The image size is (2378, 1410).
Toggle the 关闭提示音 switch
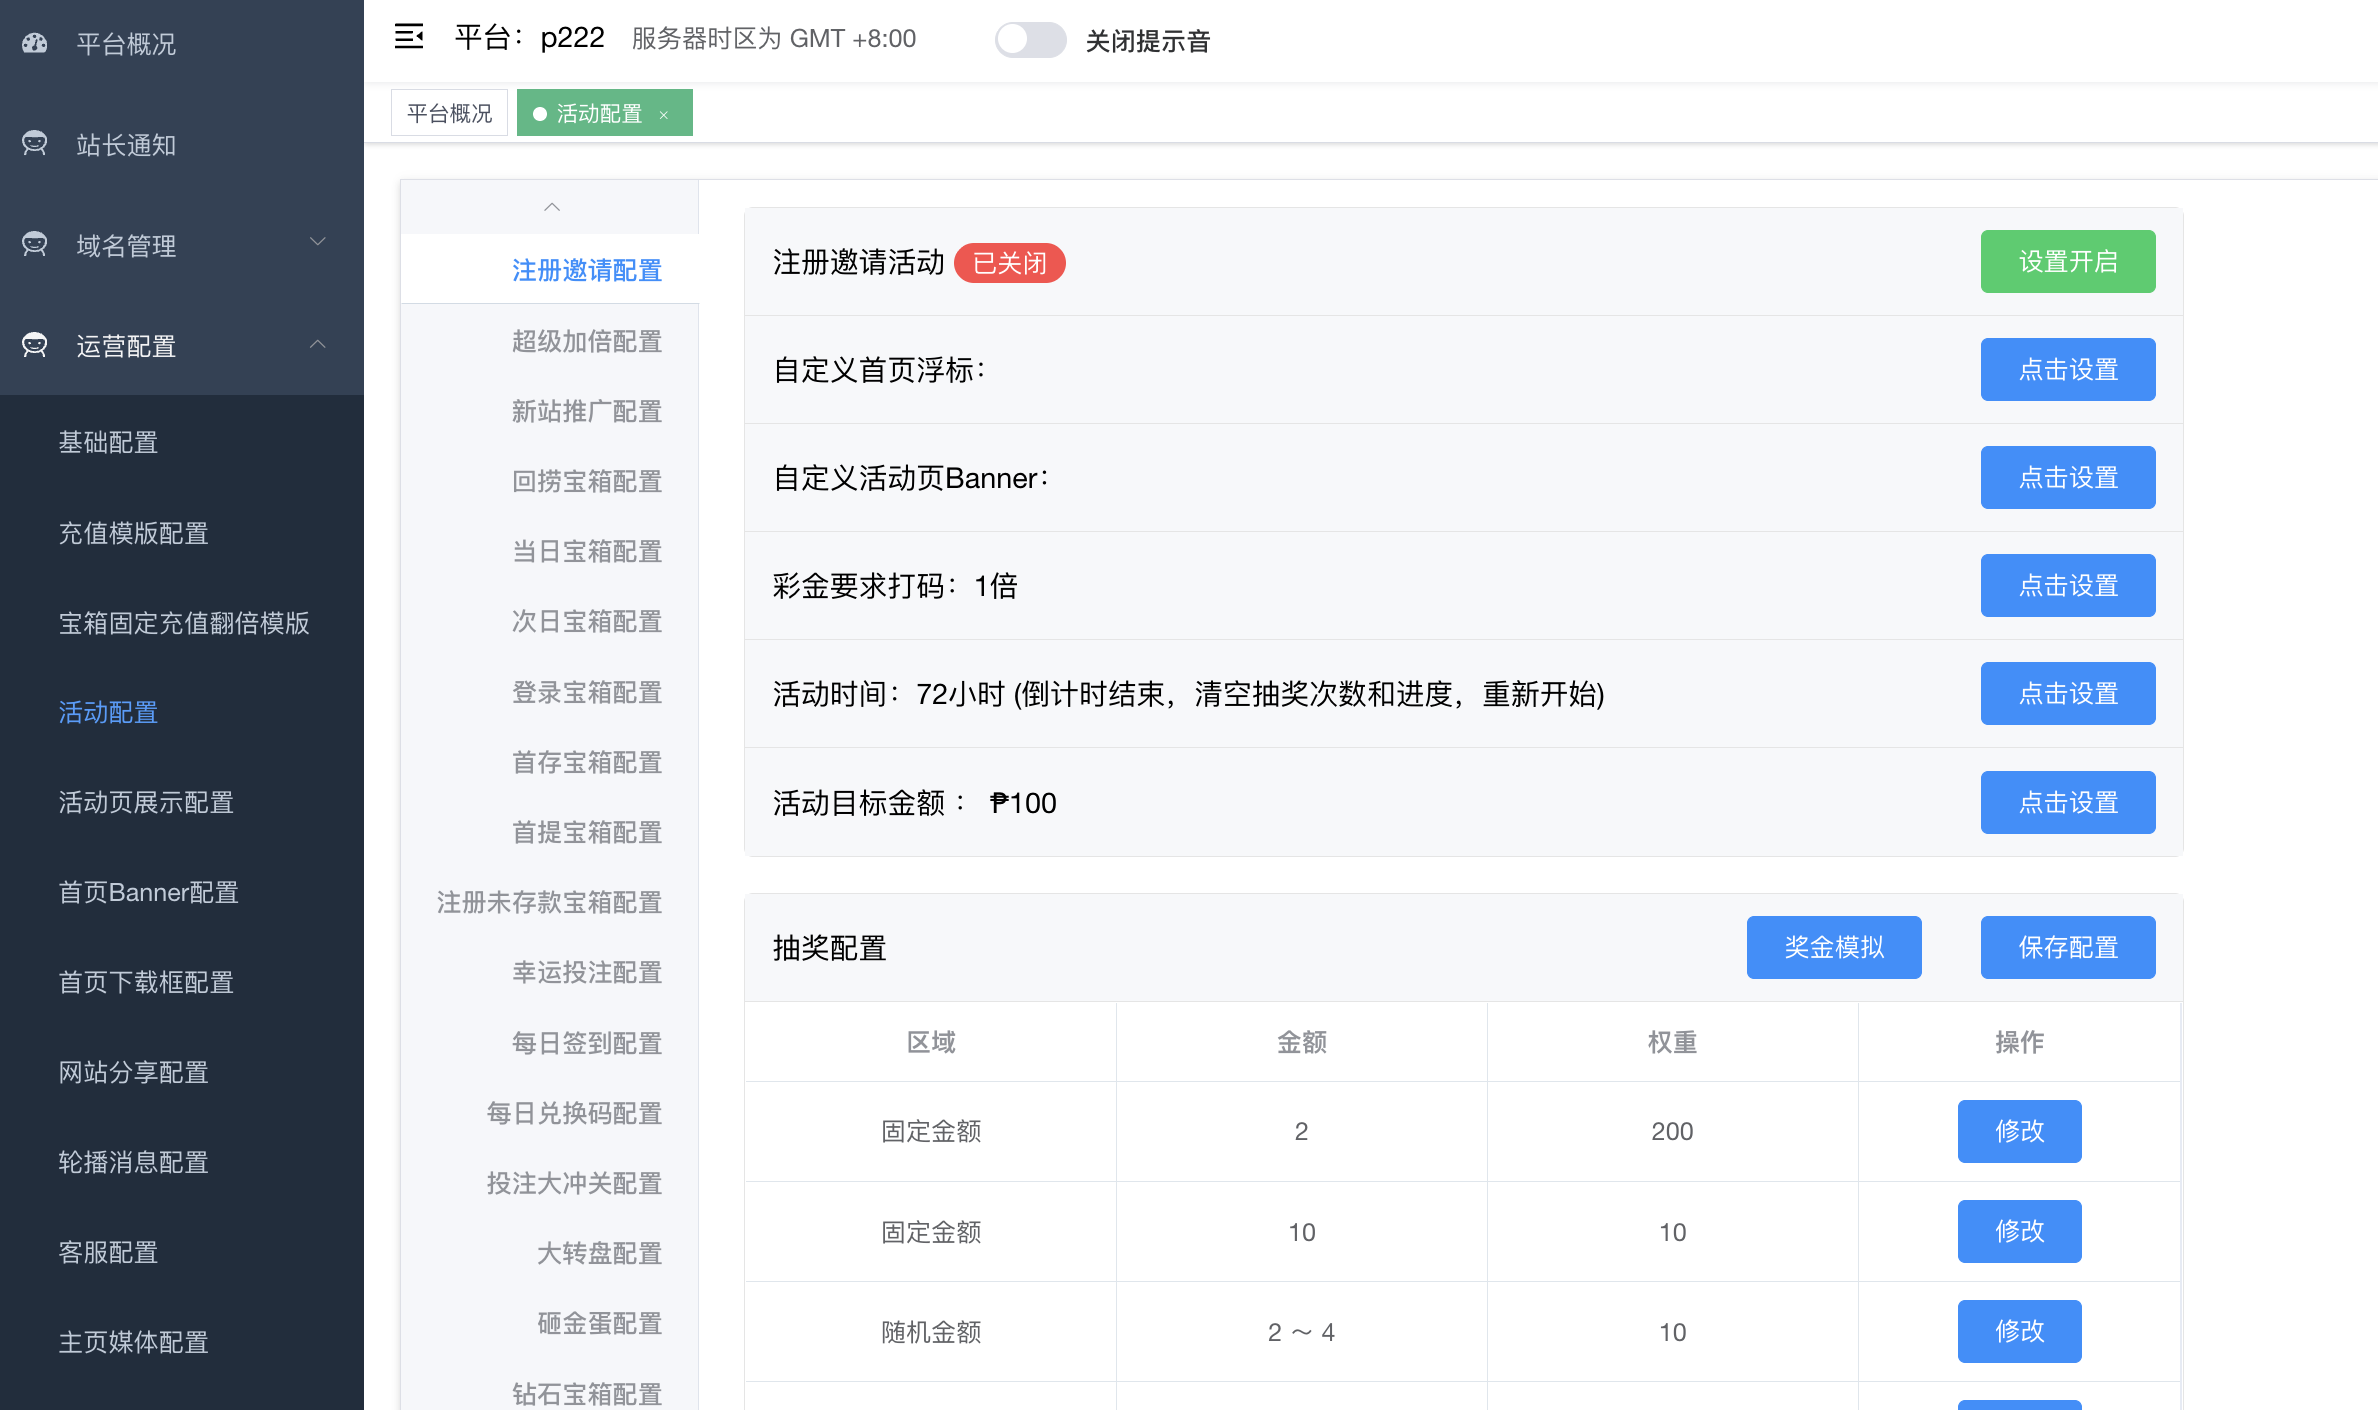click(1030, 40)
